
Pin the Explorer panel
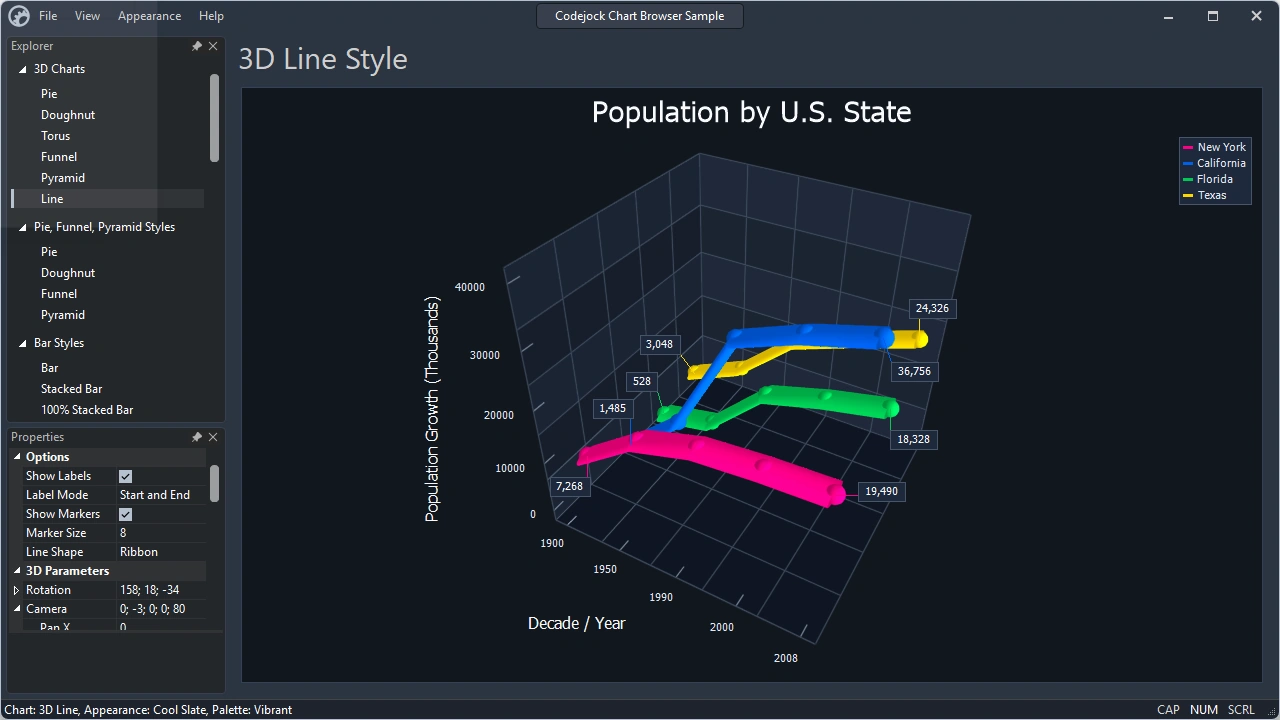(x=197, y=46)
